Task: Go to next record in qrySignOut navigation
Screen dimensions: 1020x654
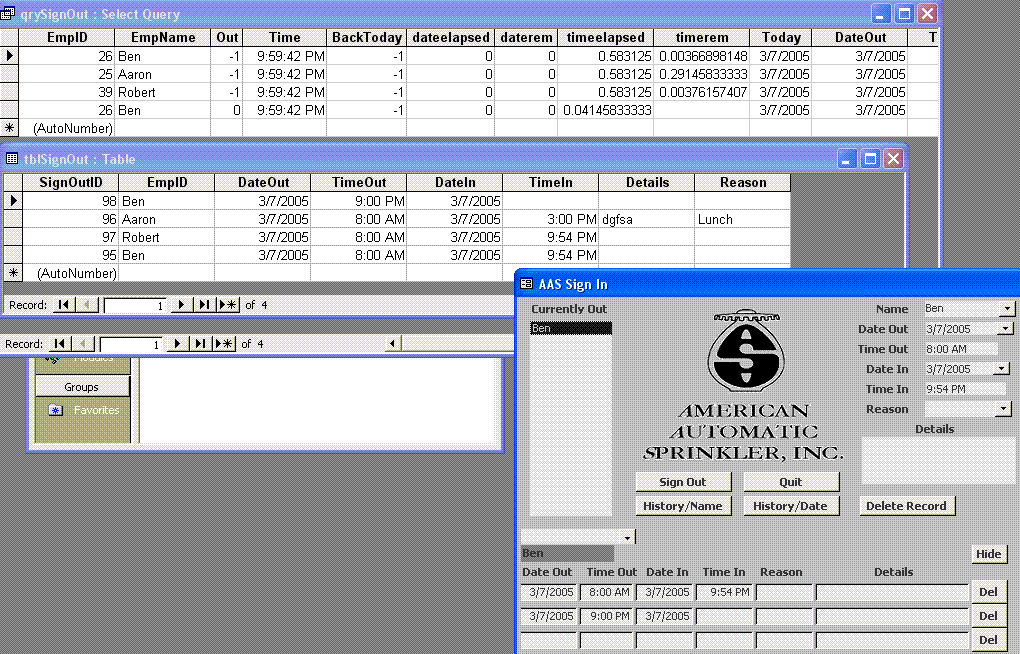Action: [177, 344]
